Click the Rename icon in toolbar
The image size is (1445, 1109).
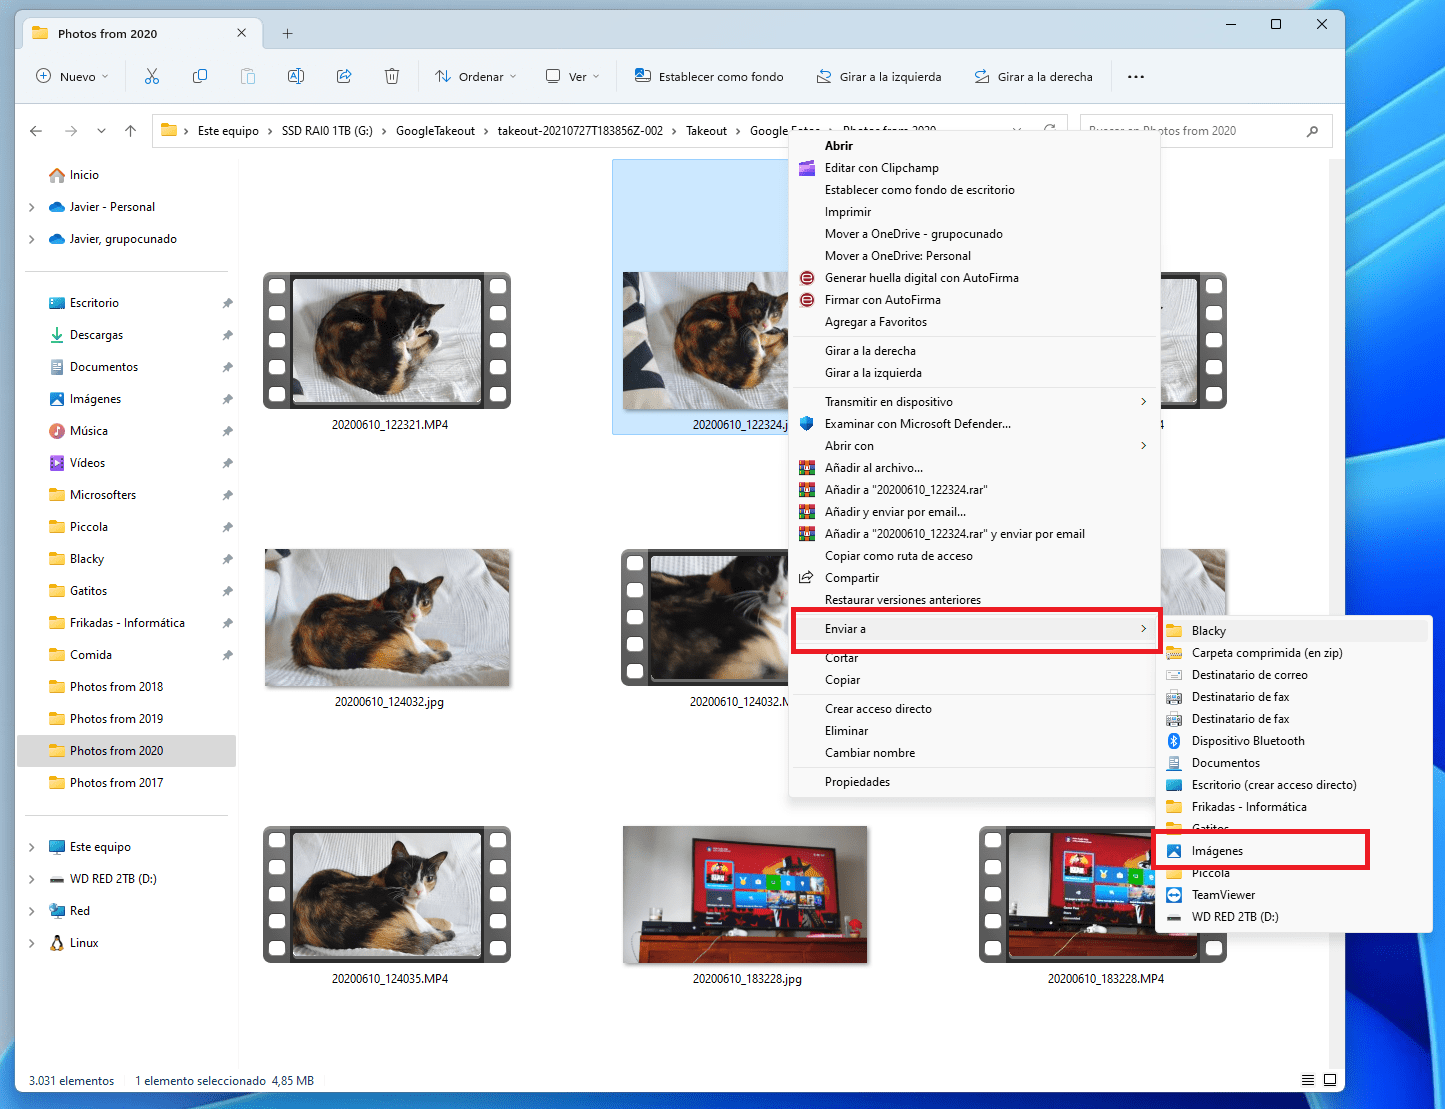click(296, 76)
